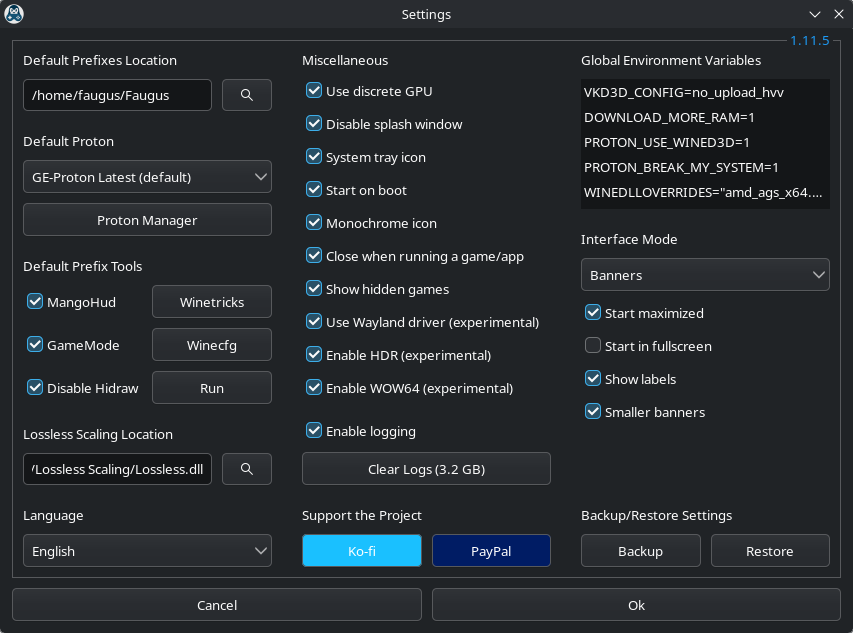Select the PROTON_USE_WINED3D=1 variable entry
This screenshot has width=853, height=633.
pos(667,142)
